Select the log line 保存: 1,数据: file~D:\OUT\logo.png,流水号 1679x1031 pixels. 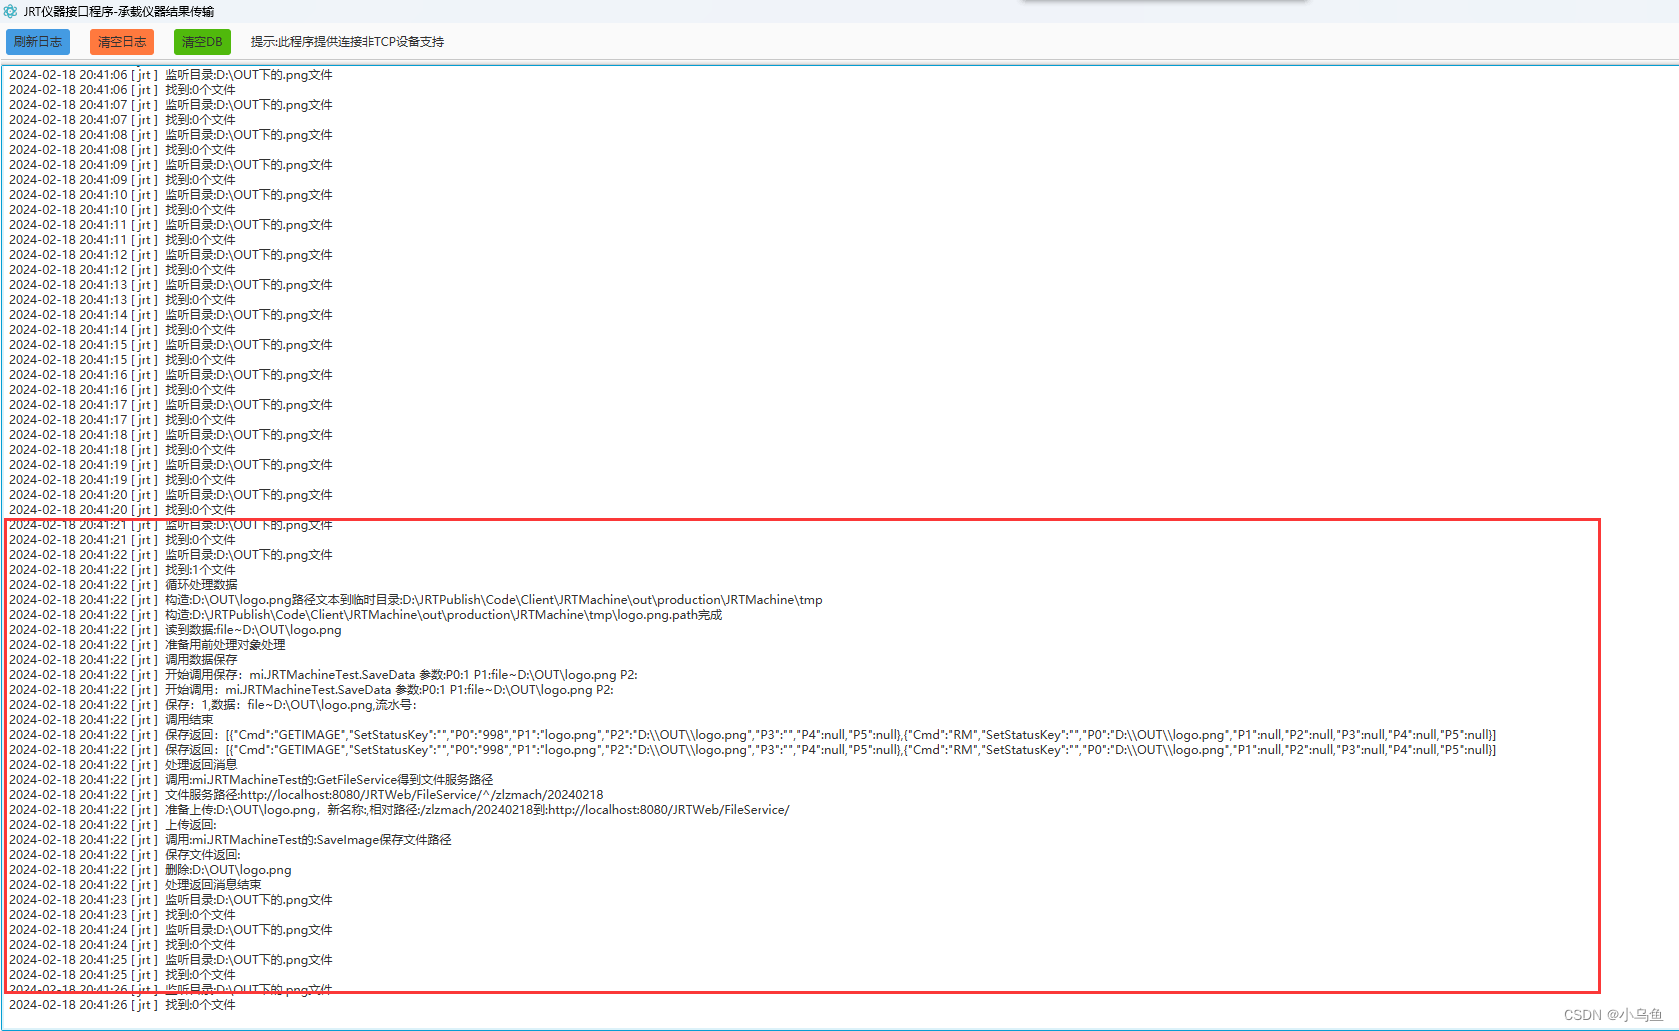coord(213,705)
